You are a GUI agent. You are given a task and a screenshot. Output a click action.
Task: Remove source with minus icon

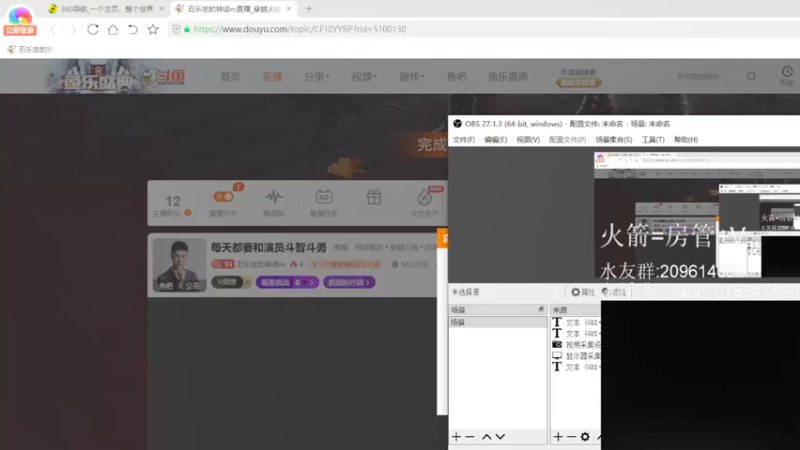pos(571,437)
